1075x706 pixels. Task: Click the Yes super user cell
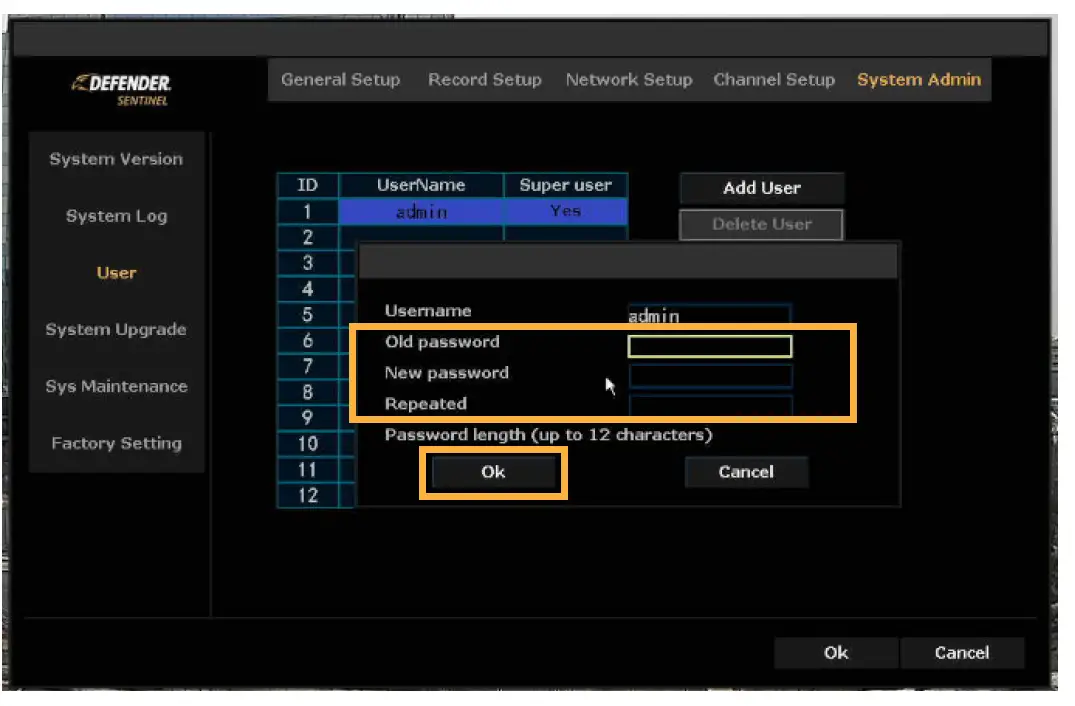tap(566, 211)
